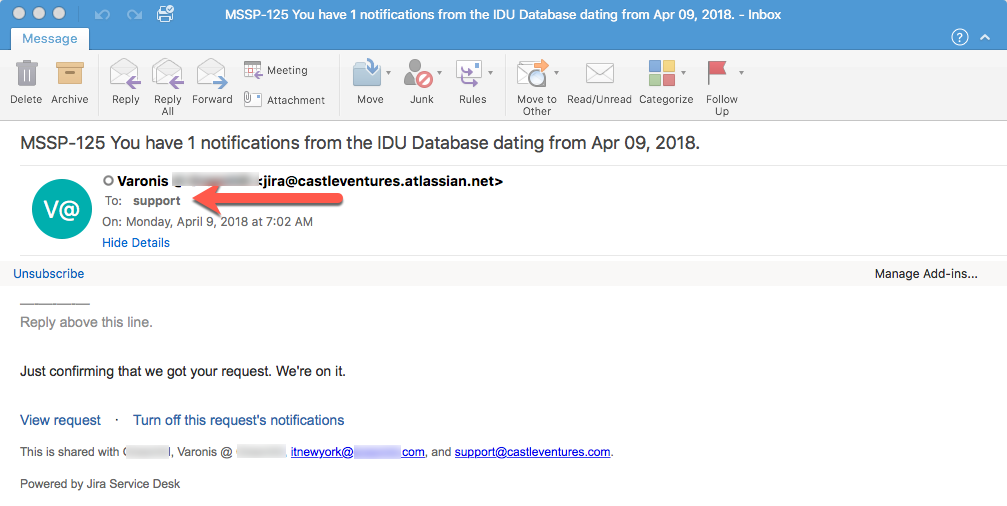Select the support recipient name
Screen dimensions: 1007x506
[x=157, y=201]
